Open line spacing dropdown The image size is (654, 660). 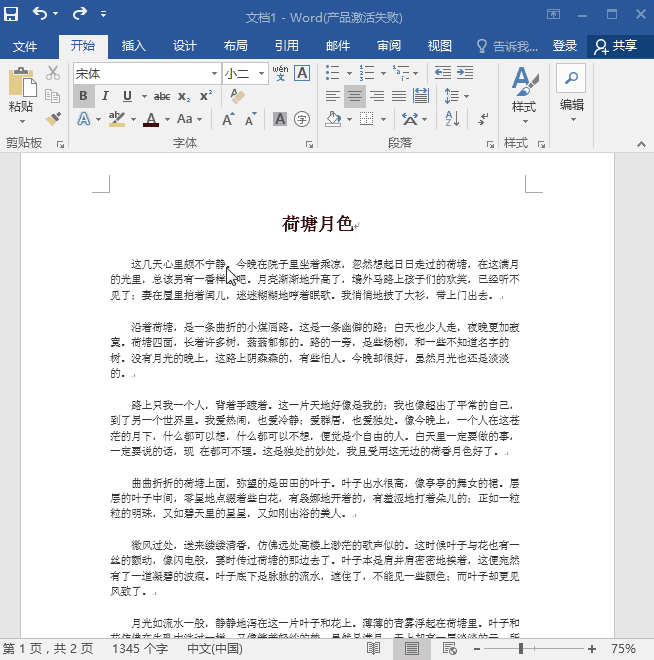456,96
